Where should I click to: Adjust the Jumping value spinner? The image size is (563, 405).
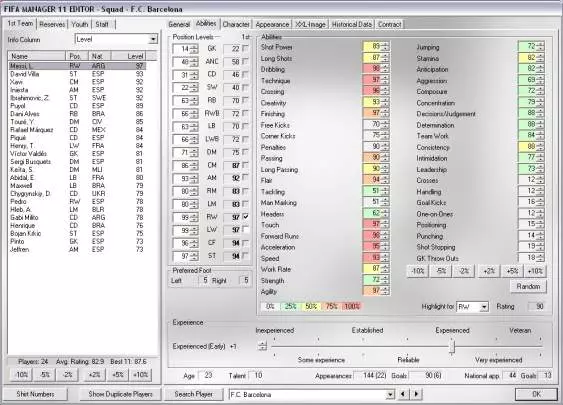click(x=540, y=46)
